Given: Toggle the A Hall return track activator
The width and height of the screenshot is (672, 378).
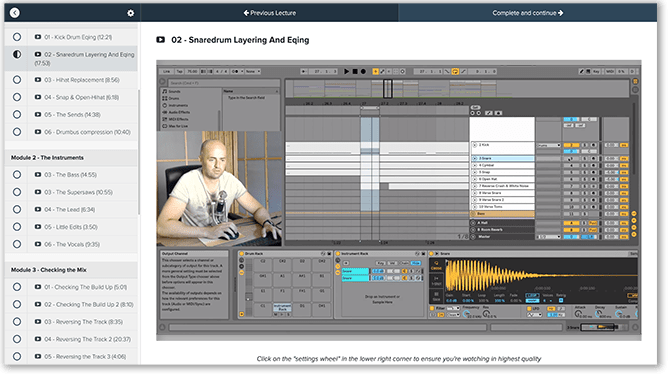Looking at the screenshot, I should tap(571, 223).
